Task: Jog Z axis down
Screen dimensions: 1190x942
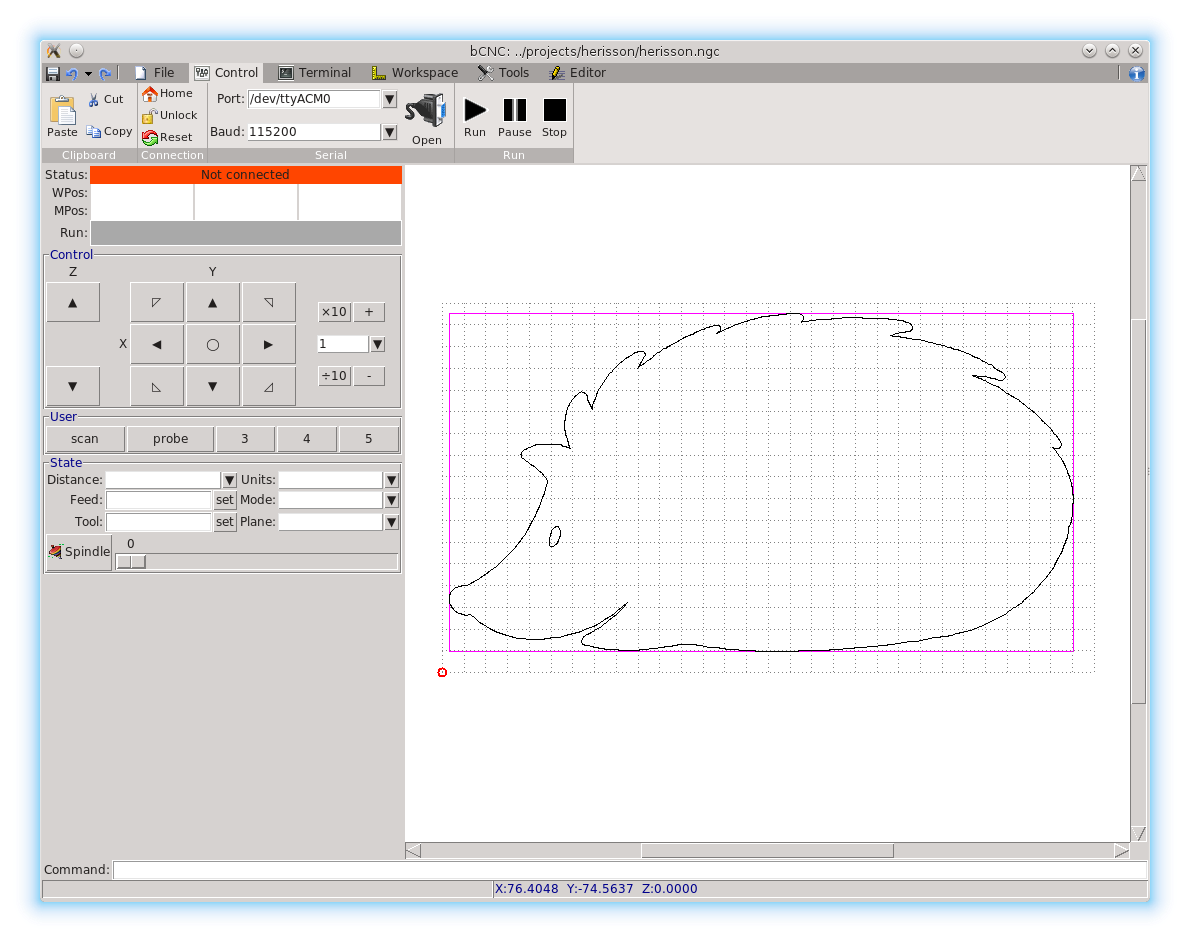Action: point(73,386)
